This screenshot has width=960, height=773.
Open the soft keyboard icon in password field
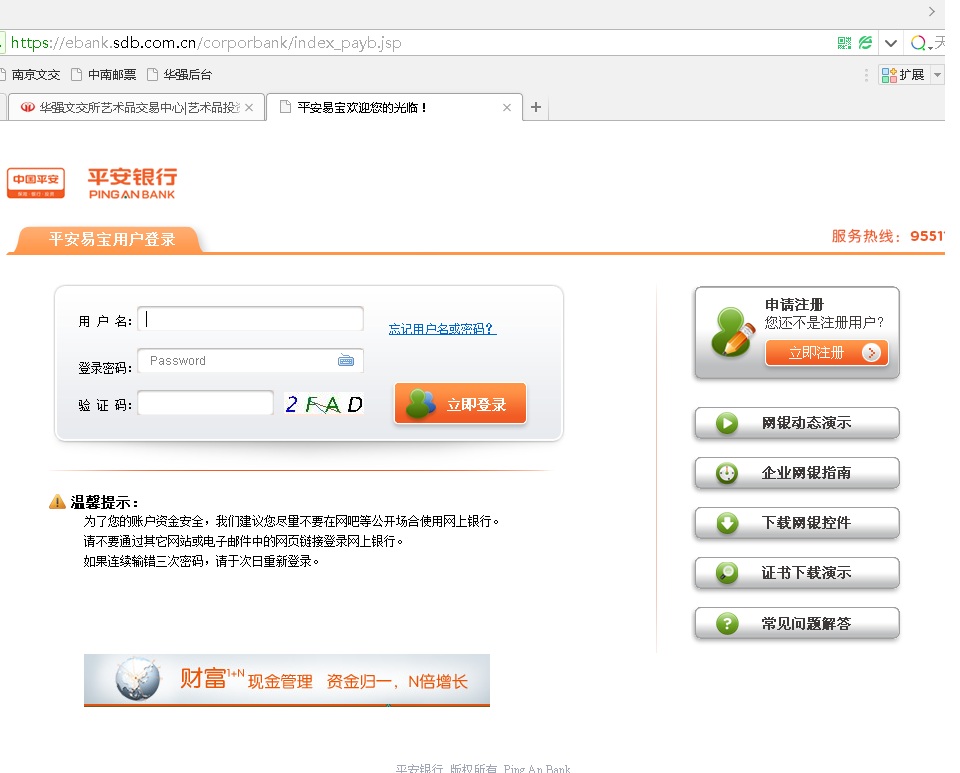pos(346,360)
